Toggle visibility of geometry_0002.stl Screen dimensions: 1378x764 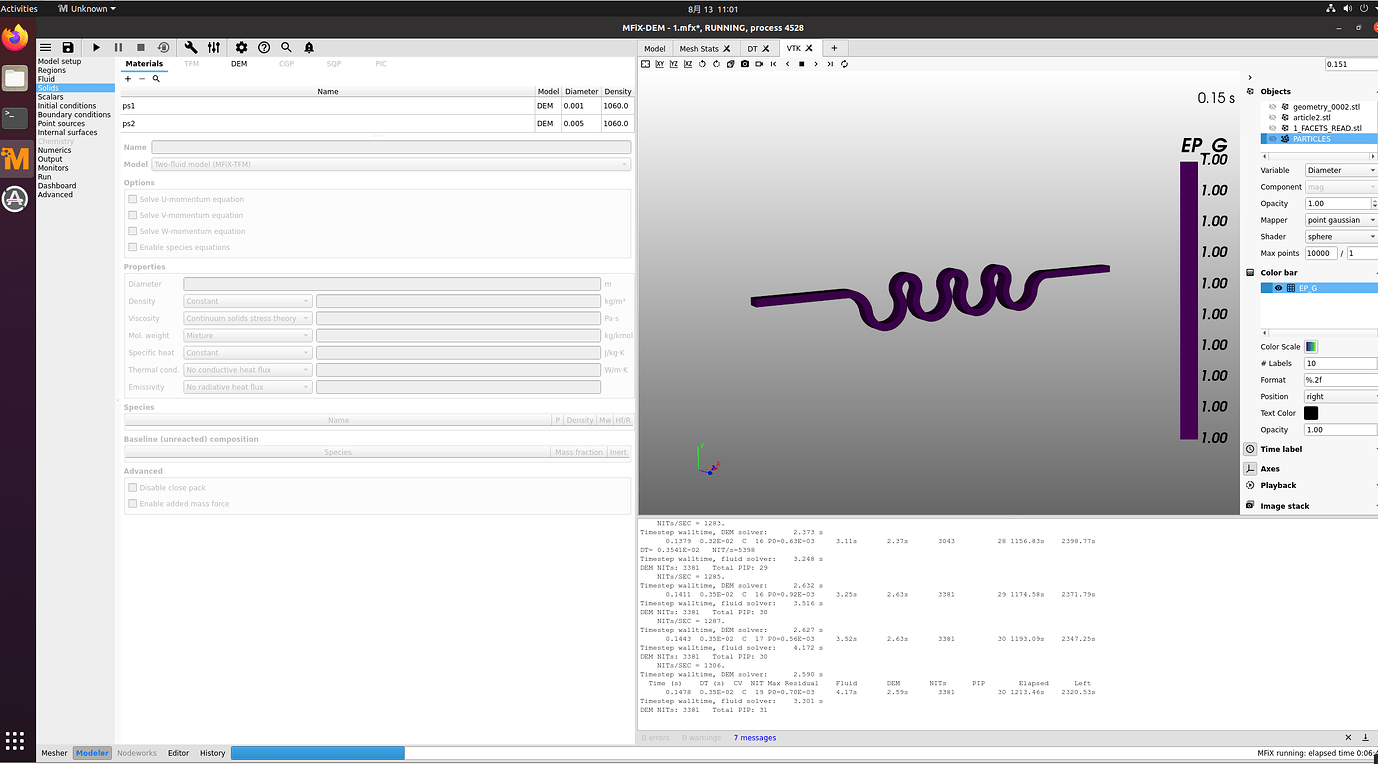click(x=1273, y=107)
